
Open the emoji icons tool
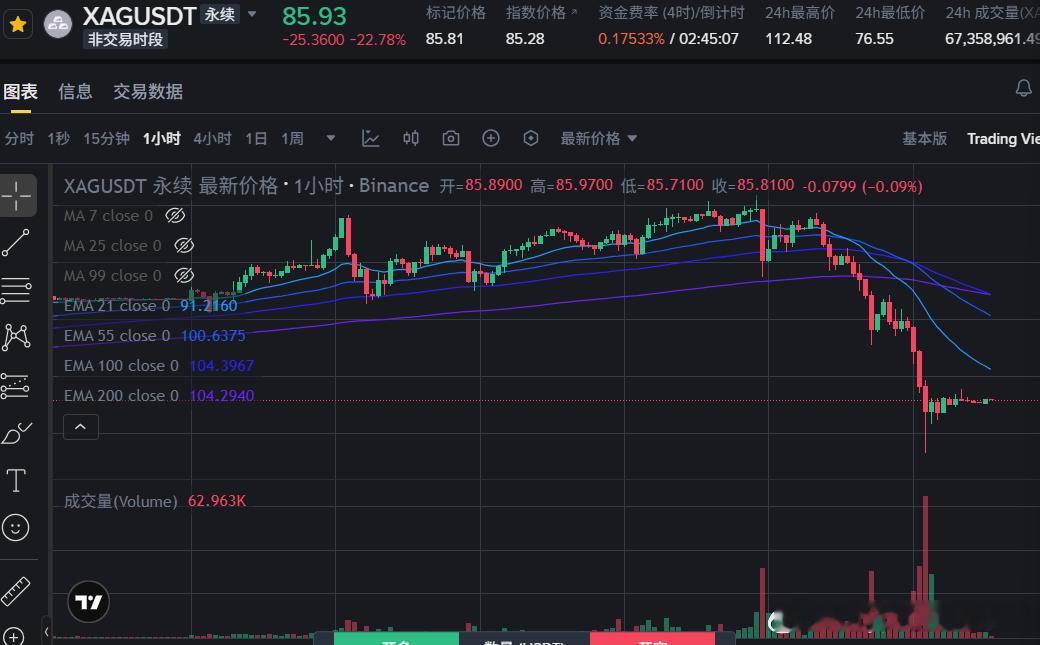pyautogui.click(x=16, y=528)
